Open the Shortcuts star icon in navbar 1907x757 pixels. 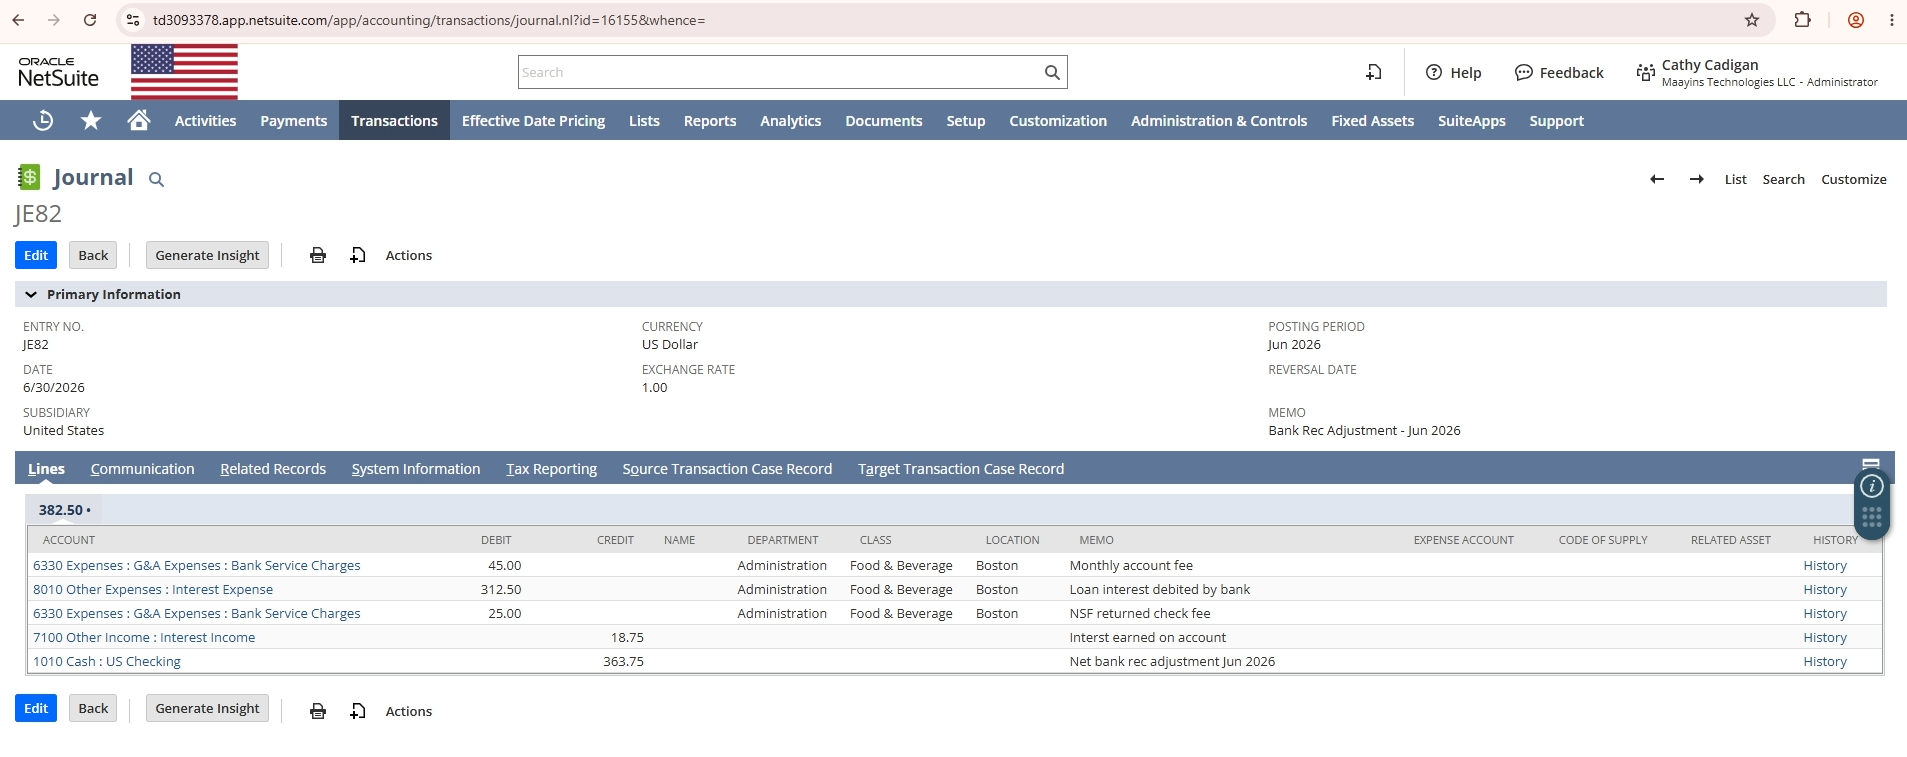(x=91, y=121)
